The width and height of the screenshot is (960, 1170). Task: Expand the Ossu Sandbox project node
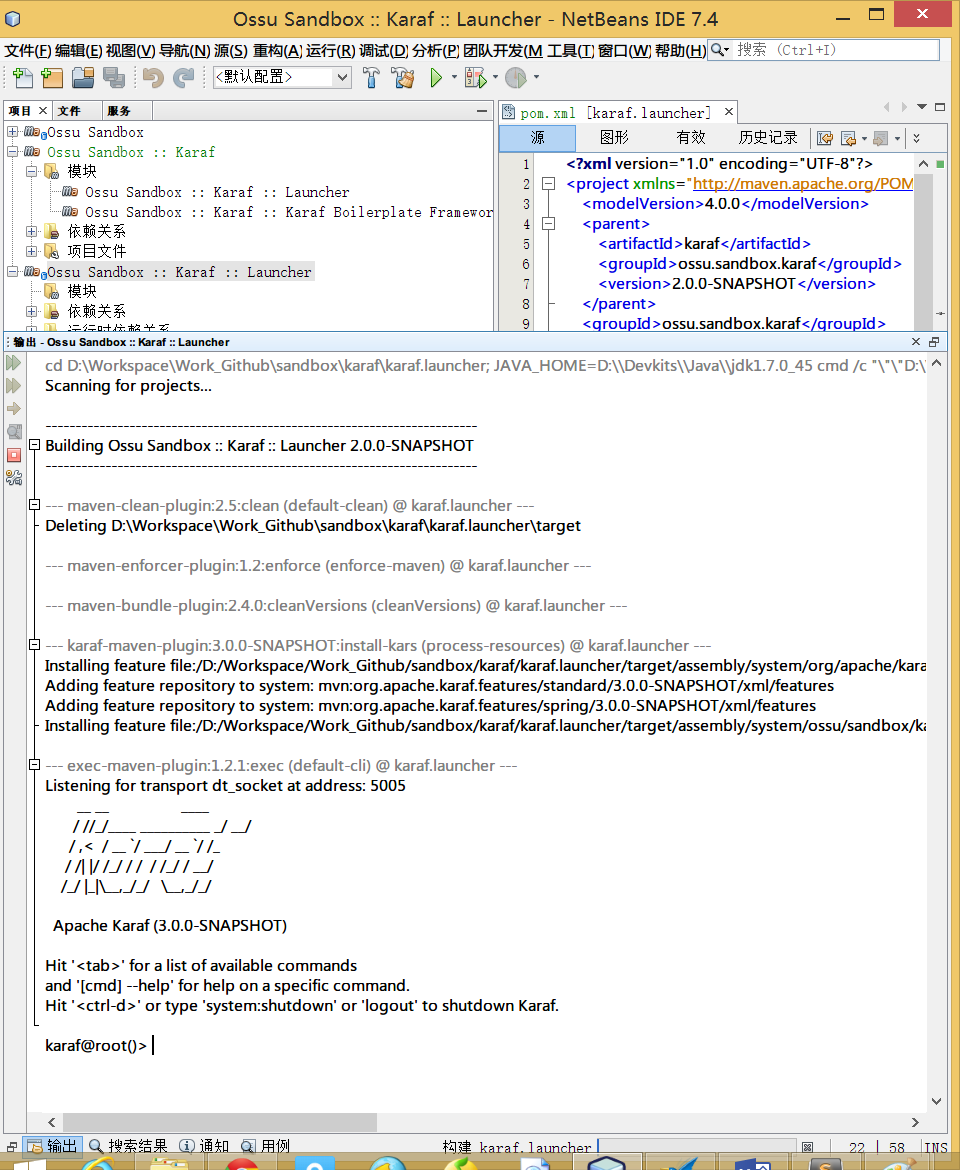pyautogui.click(x=13, y=132)
